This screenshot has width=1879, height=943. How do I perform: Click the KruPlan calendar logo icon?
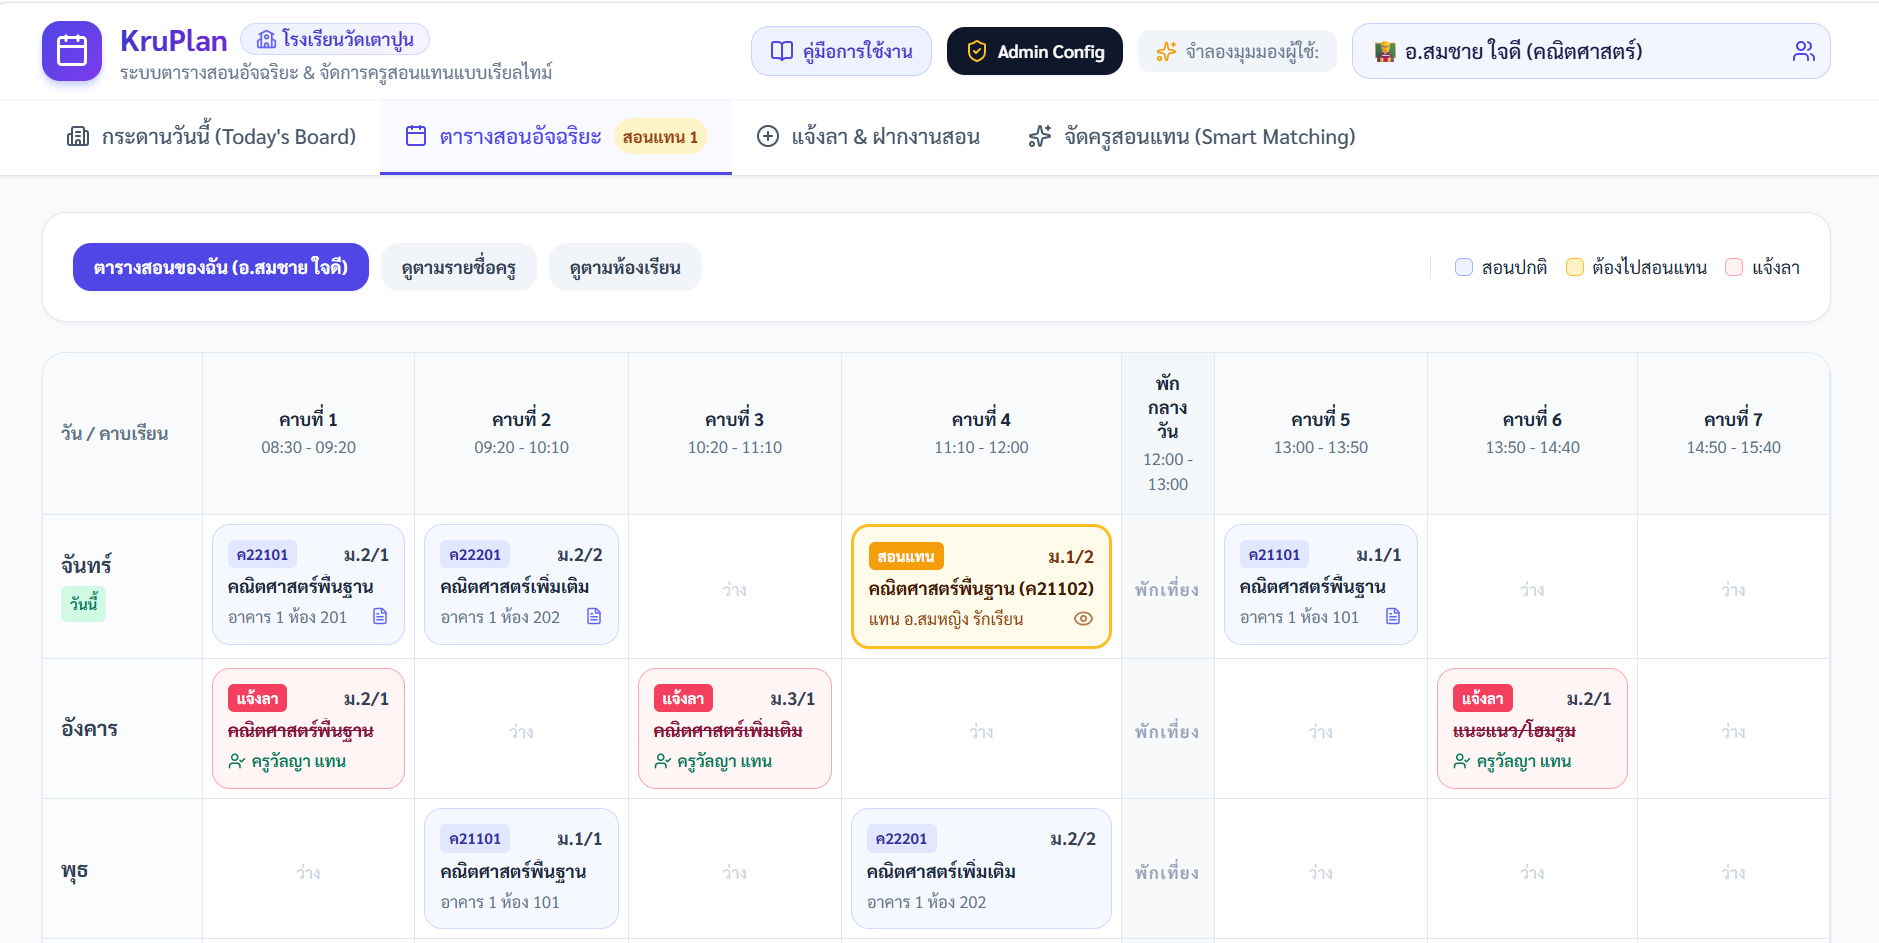point(72,51)
